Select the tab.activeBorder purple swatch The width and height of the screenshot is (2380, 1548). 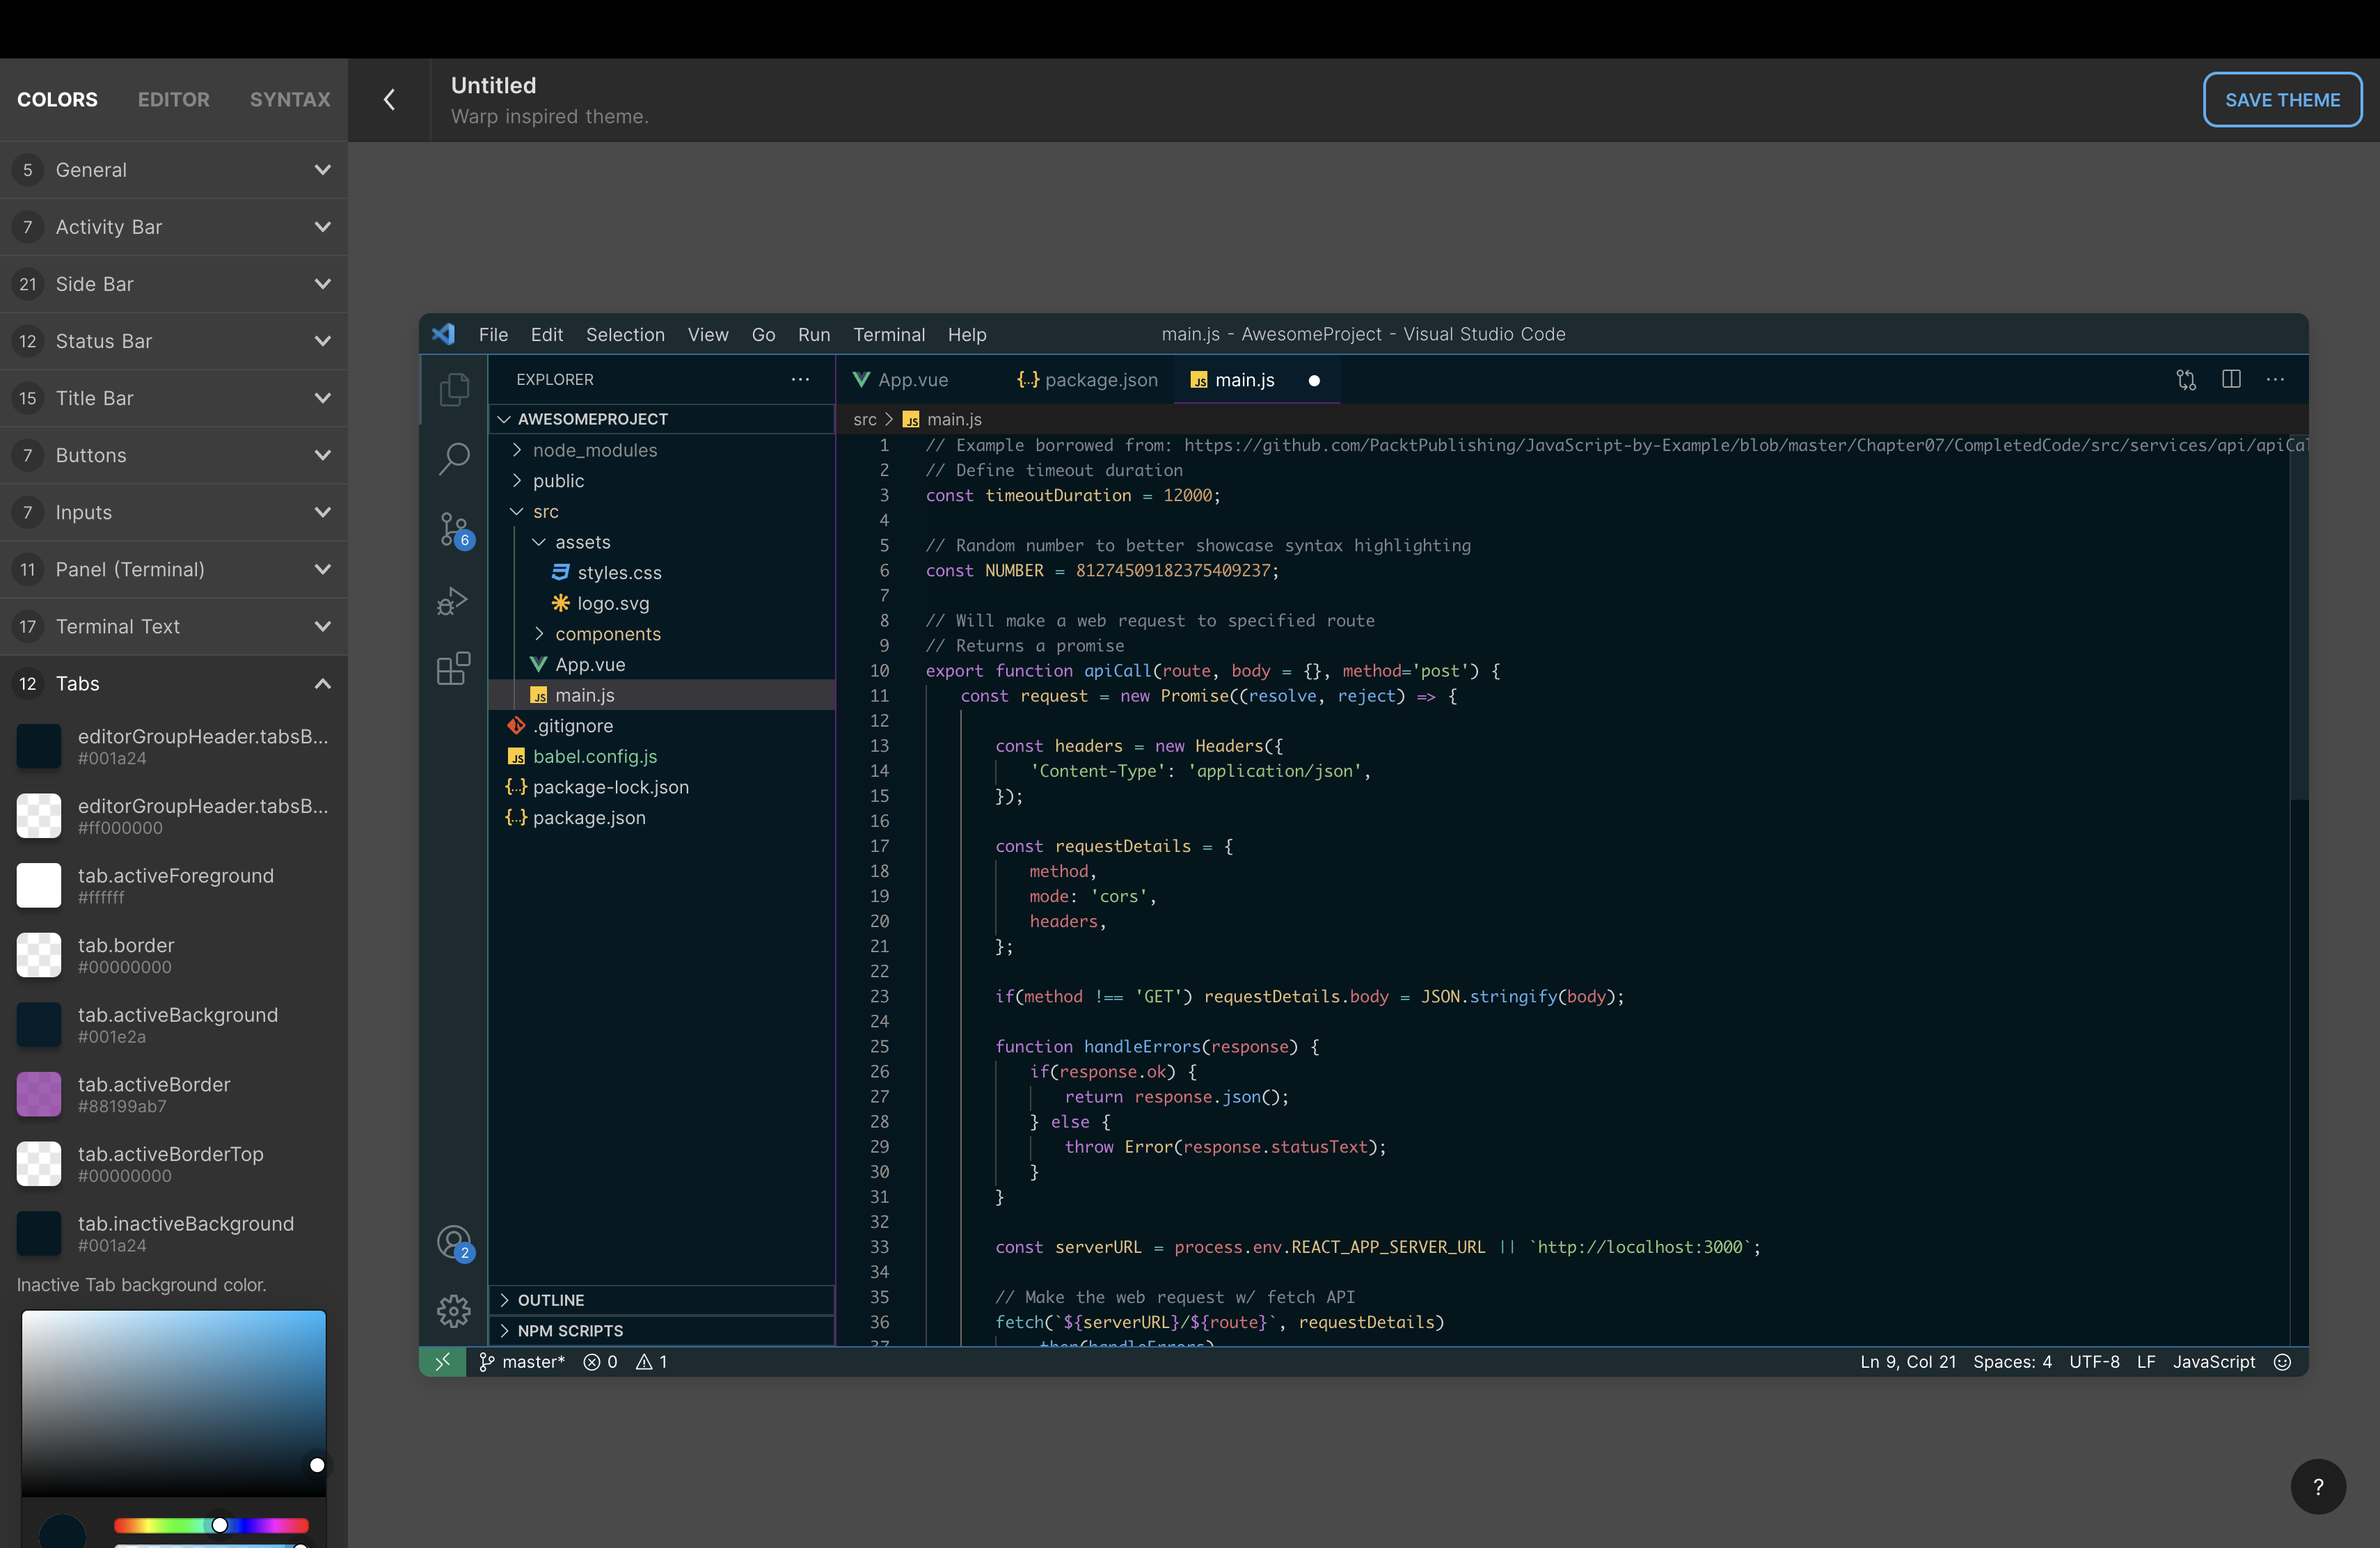[x=39, y=1094]
